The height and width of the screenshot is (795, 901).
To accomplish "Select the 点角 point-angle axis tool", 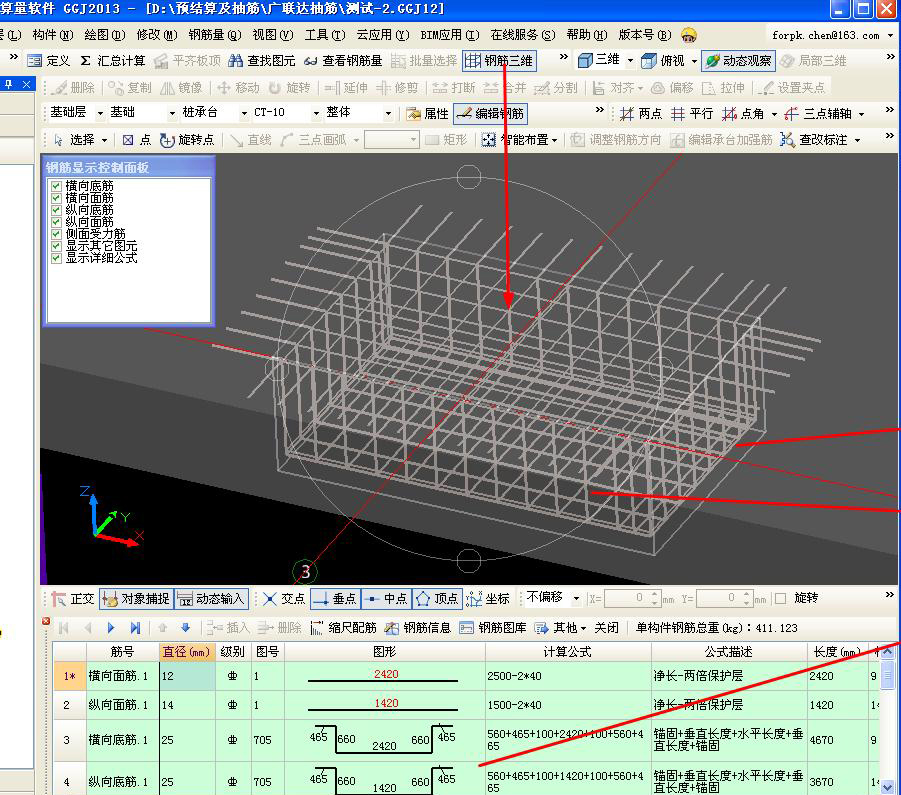I will (744, 114).
